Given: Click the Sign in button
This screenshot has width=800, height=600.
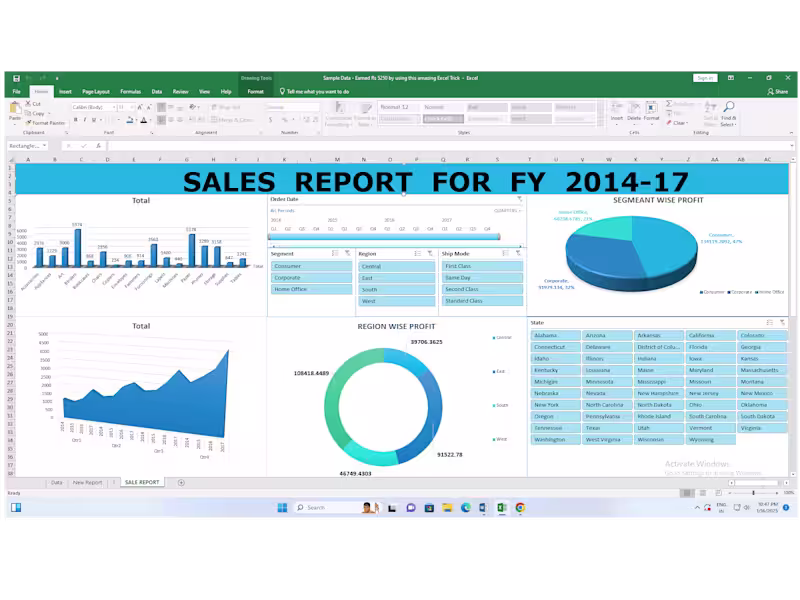Looking at the screenshot, I should pos(703,77).
